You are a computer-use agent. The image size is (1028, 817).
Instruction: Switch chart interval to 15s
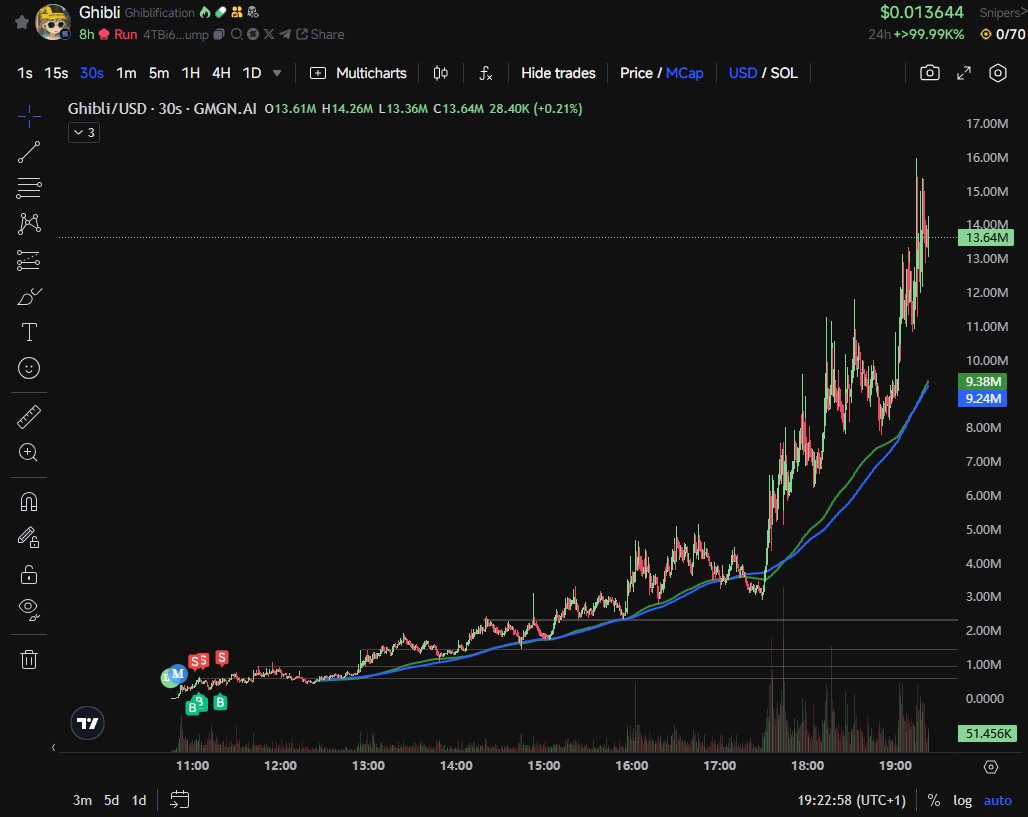tap(56, 73)
